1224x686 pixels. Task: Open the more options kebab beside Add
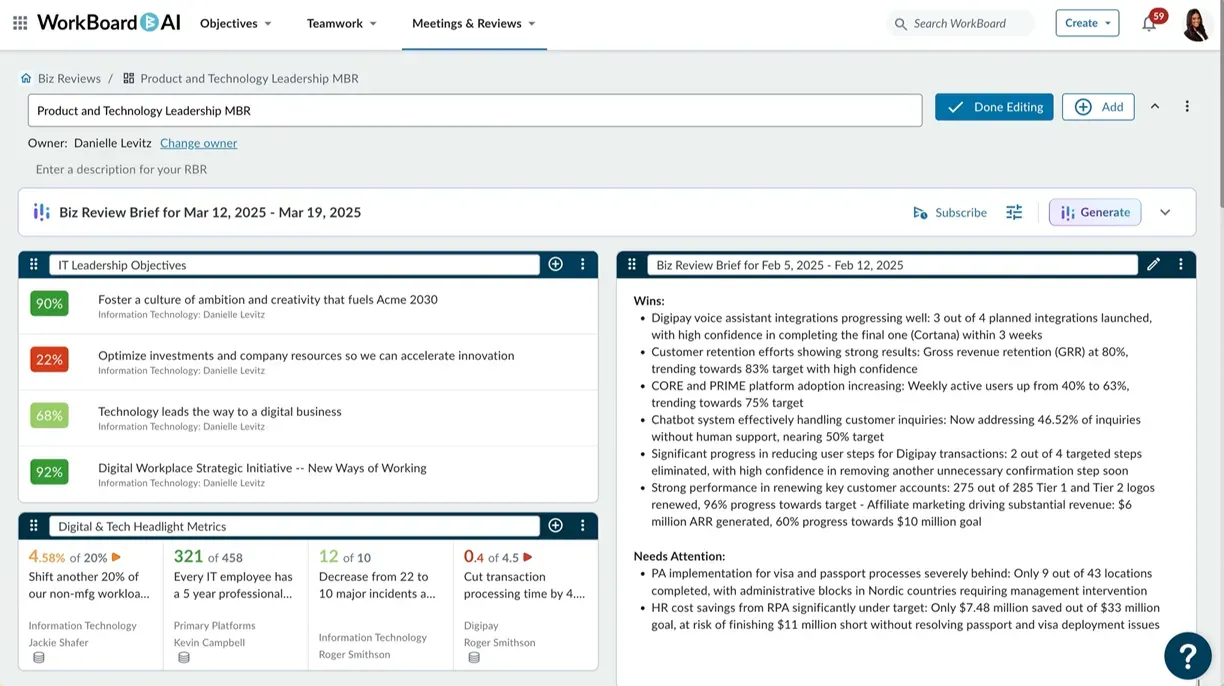(x=1187, y=107)
